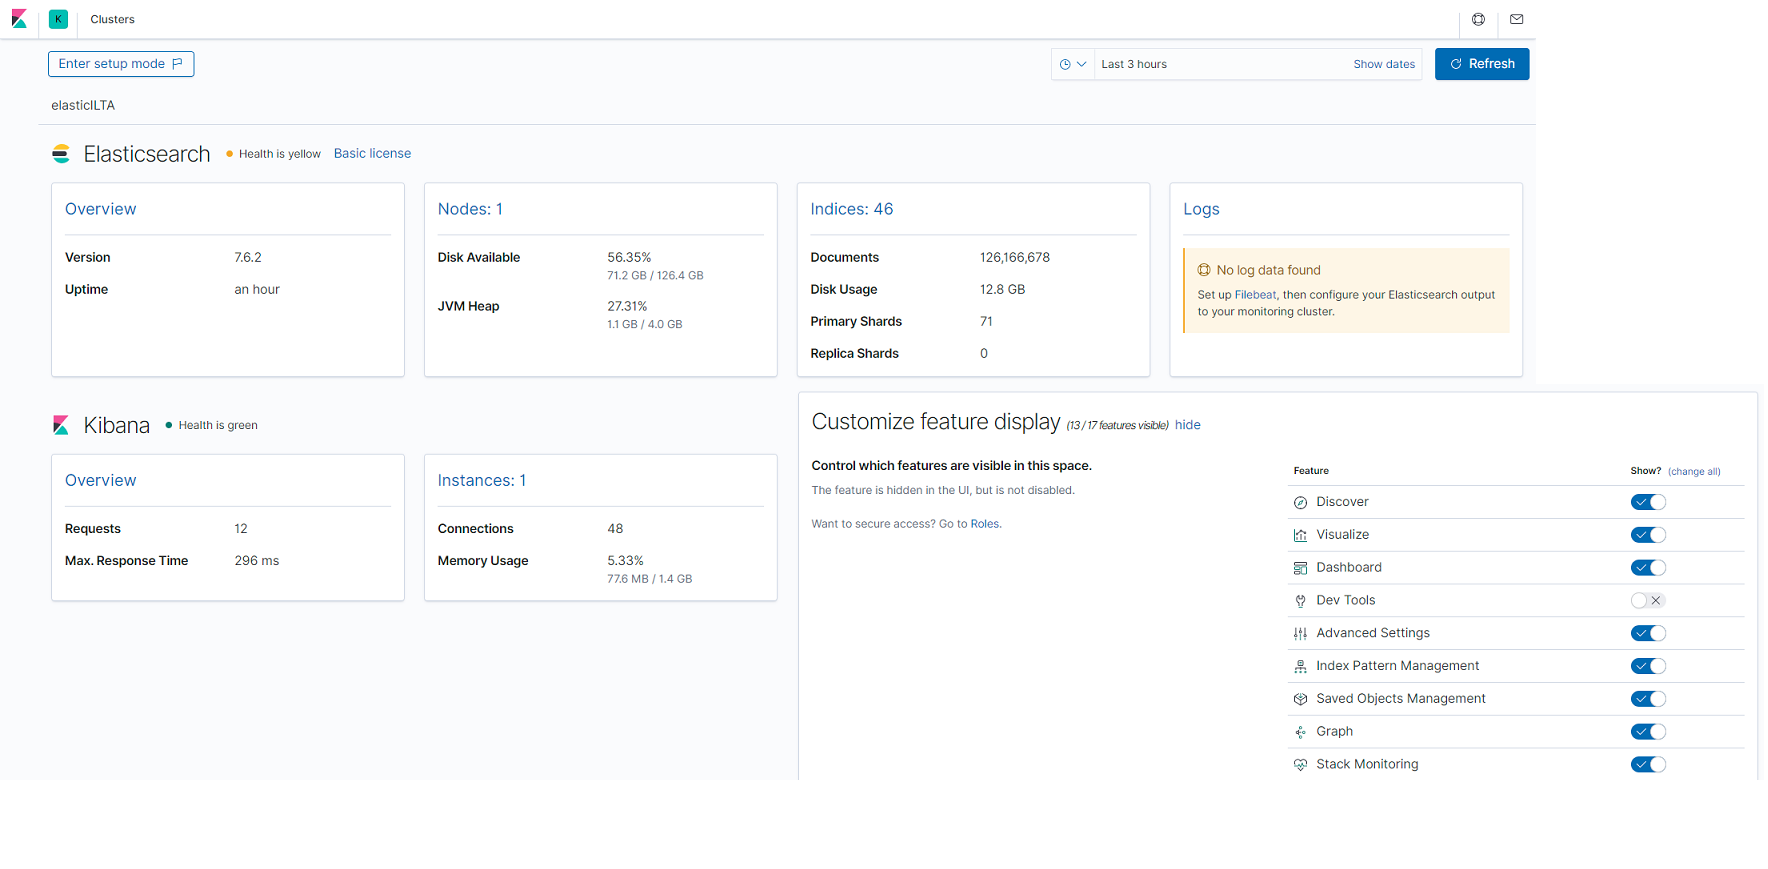1768x869 pixels.
Task: Click the 56.35% disk available value
Action: 629,258
